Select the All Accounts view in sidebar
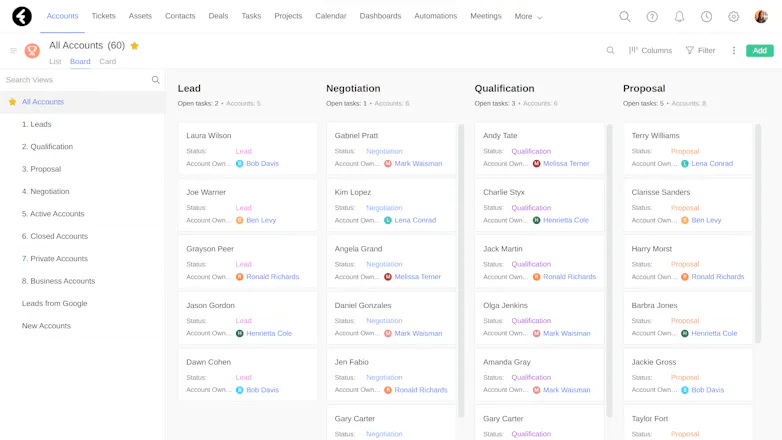 point(82,102)
